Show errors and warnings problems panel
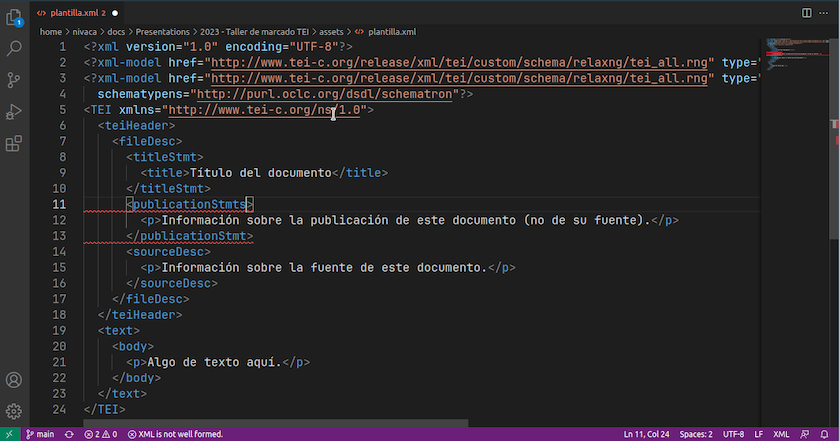Screen dimensions: 840x441 101,434
